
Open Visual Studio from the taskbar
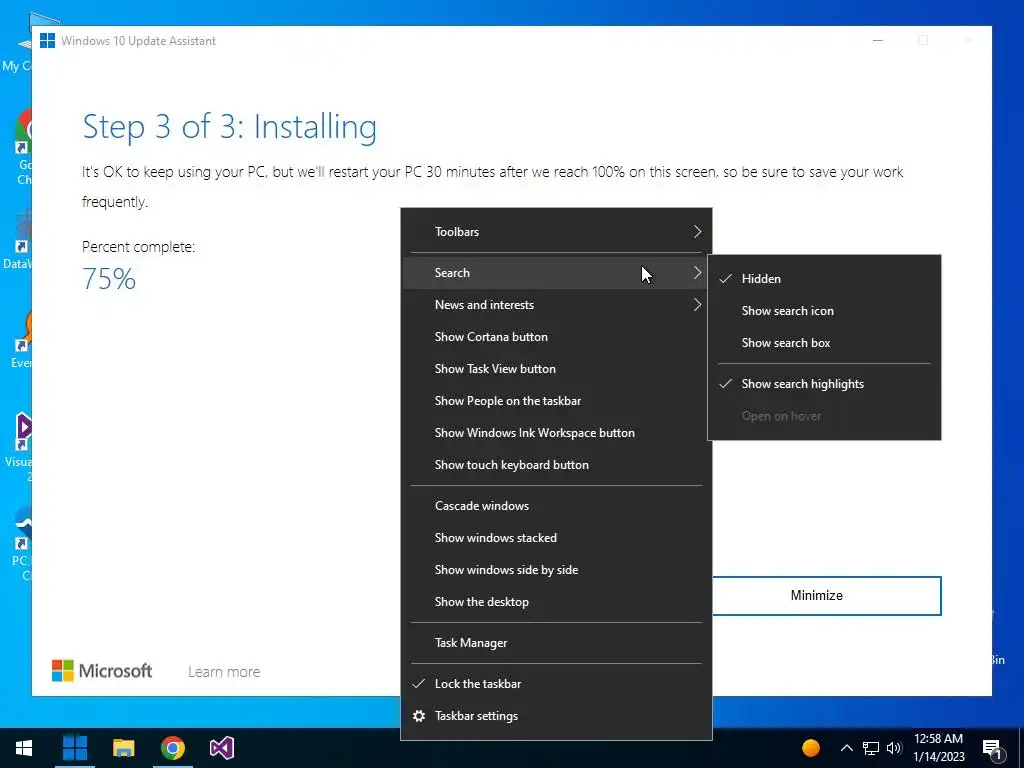click(222, 748)
